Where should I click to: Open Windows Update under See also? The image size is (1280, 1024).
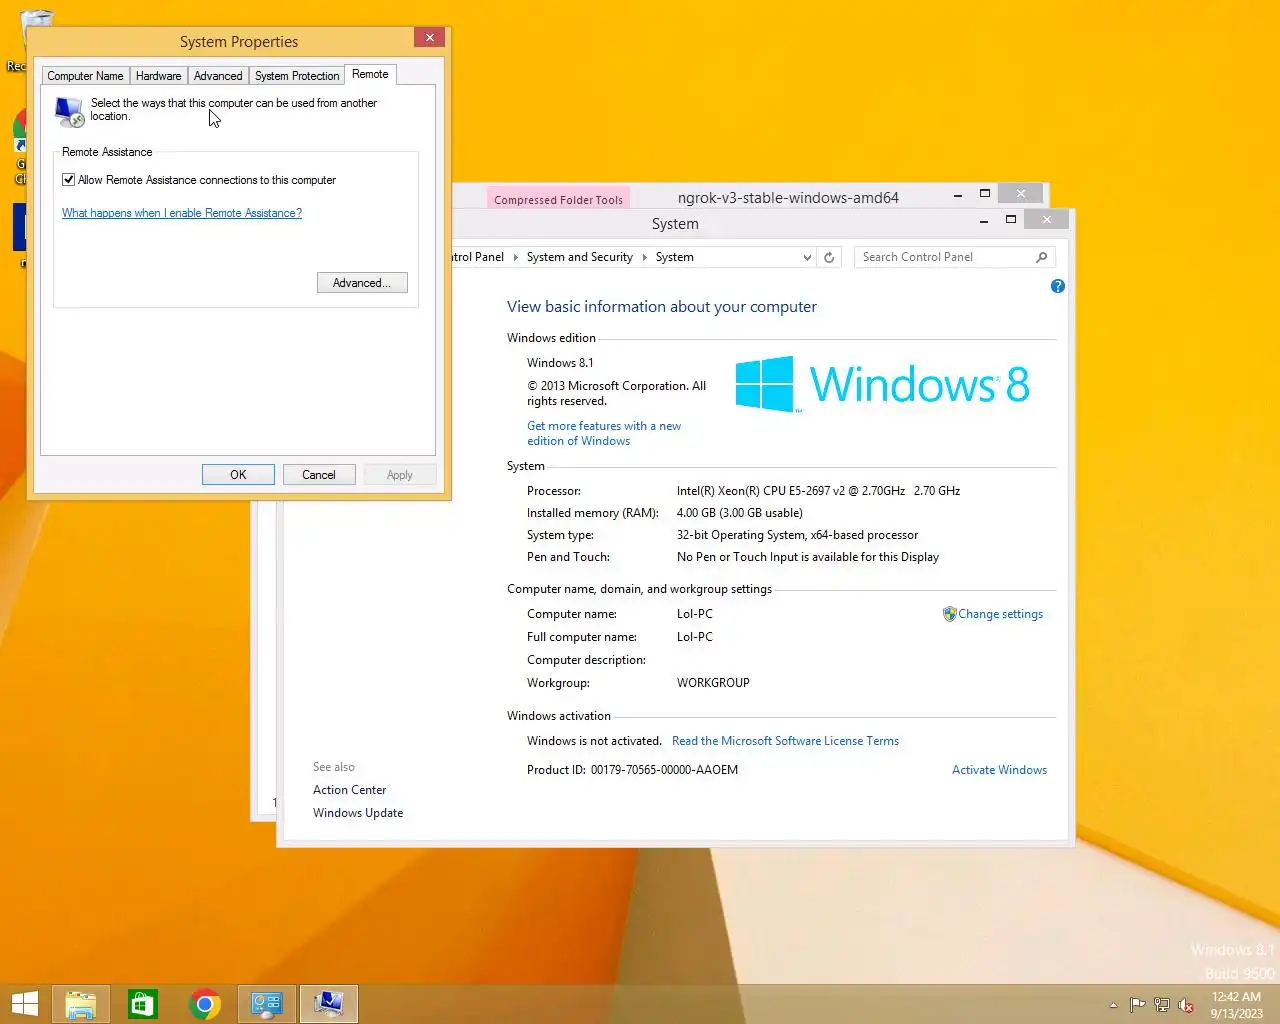pos(358,813)
